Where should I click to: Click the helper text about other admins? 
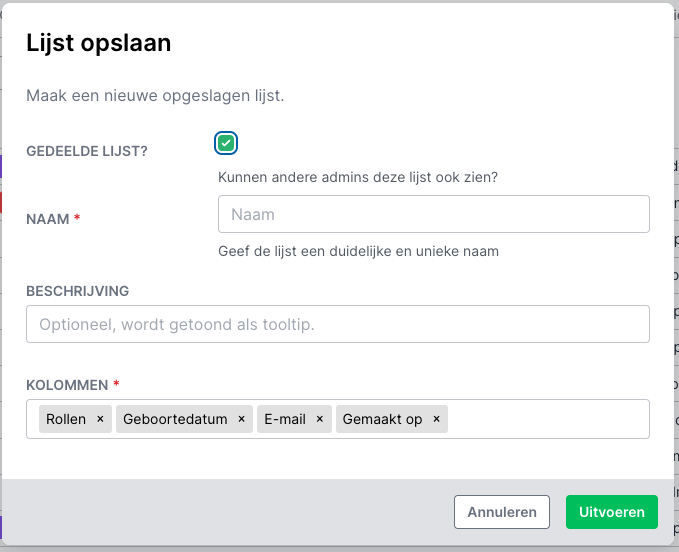tap(358, 178)
